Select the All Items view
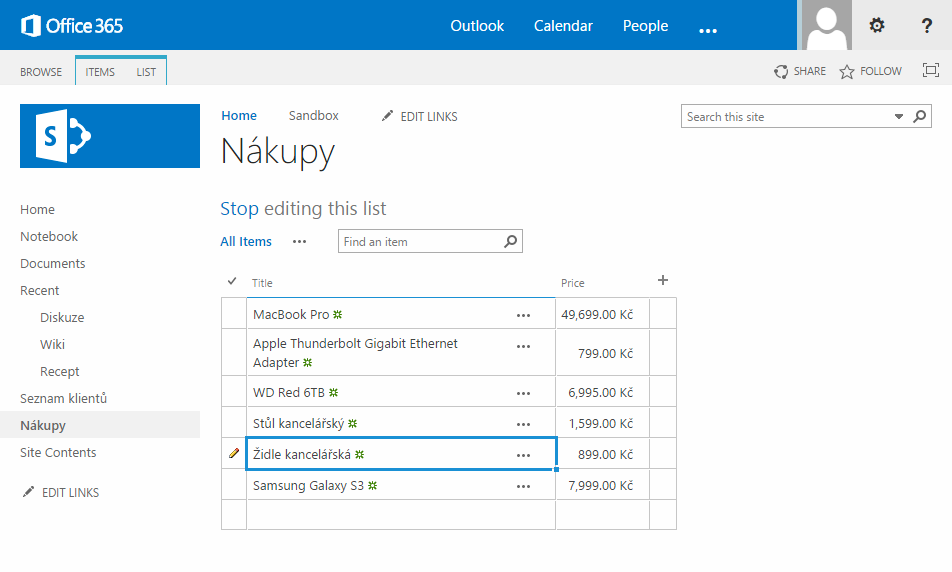Image resolution: width=952 pixels, height=572 pixels. [x=246, y=242]
